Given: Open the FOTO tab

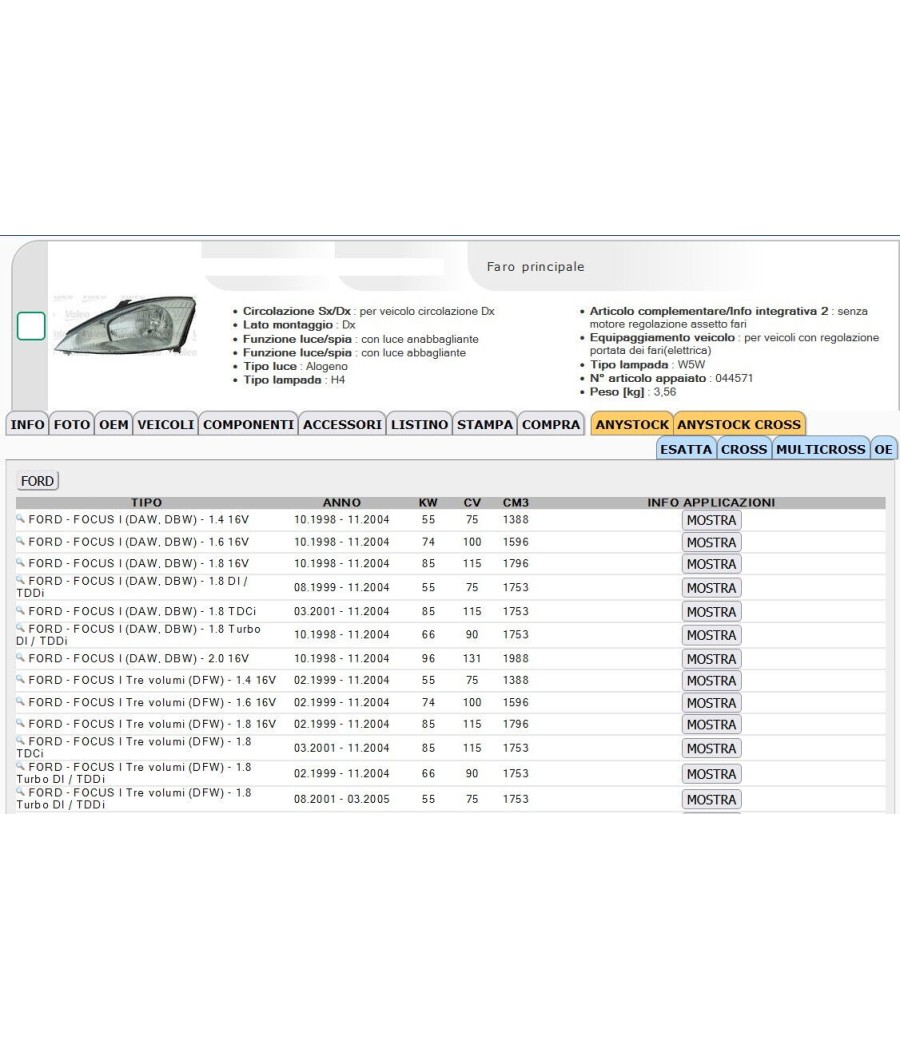Looking at the screenshot, I should coord(72,425).
